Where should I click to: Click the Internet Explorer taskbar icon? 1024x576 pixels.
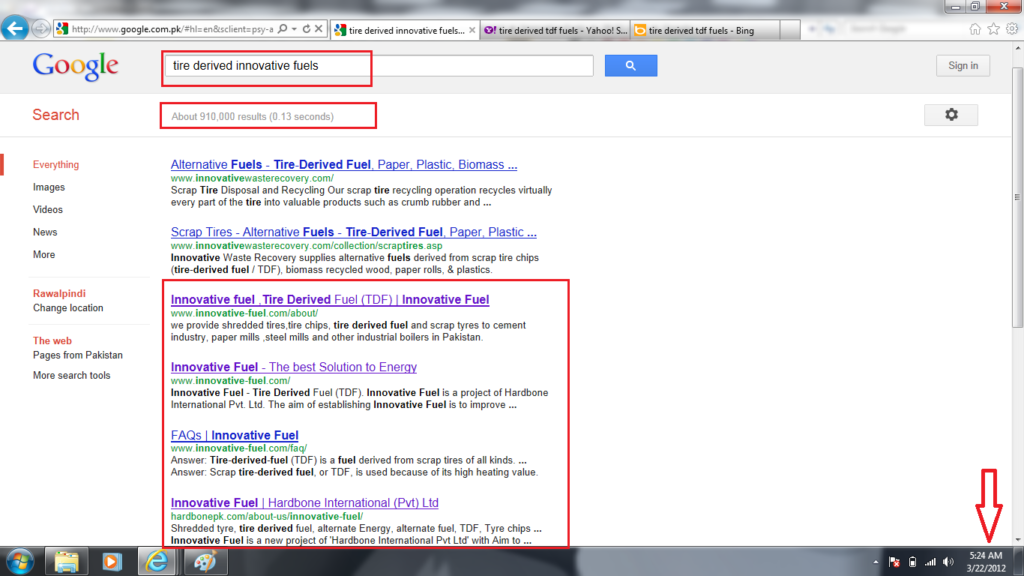pyautogui.click(x=157, y=562)
